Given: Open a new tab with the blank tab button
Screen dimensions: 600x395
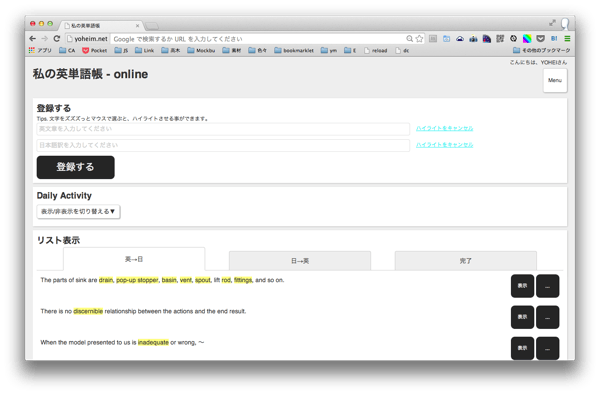Looking at the screenshot, I should 152,26.
